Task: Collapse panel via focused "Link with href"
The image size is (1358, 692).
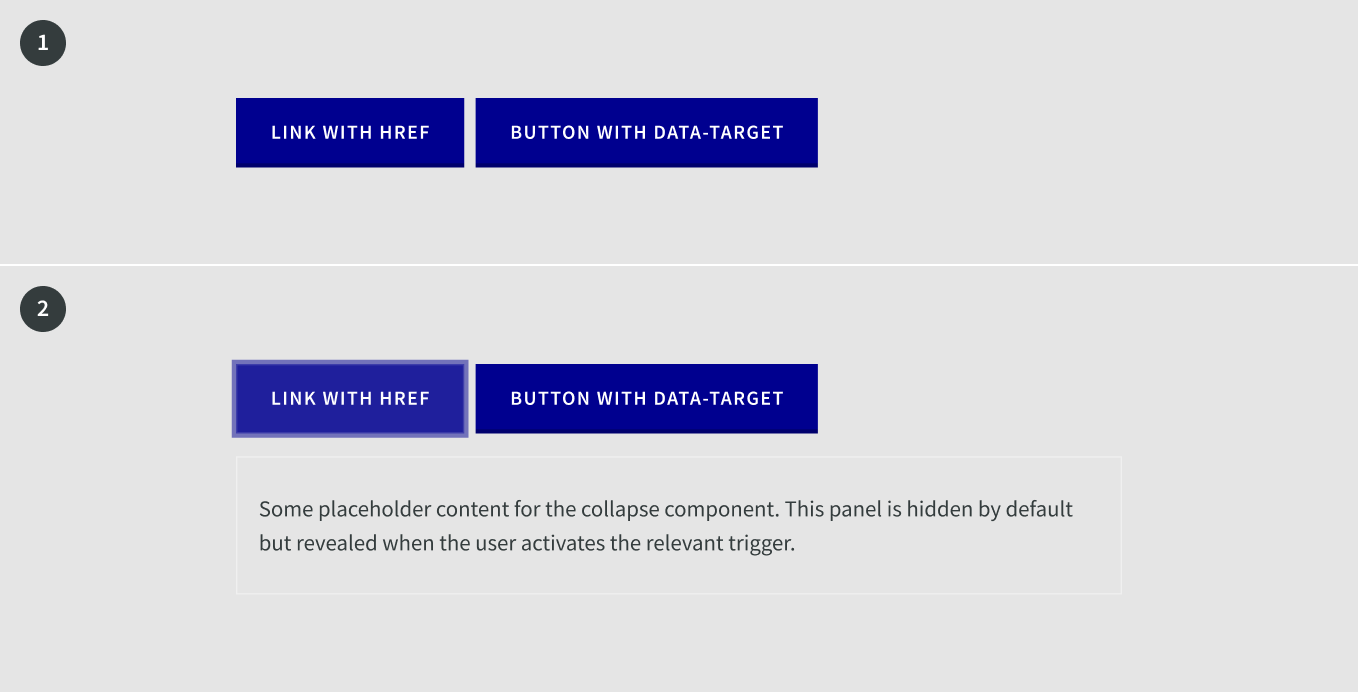Action: tap(350, 398)
